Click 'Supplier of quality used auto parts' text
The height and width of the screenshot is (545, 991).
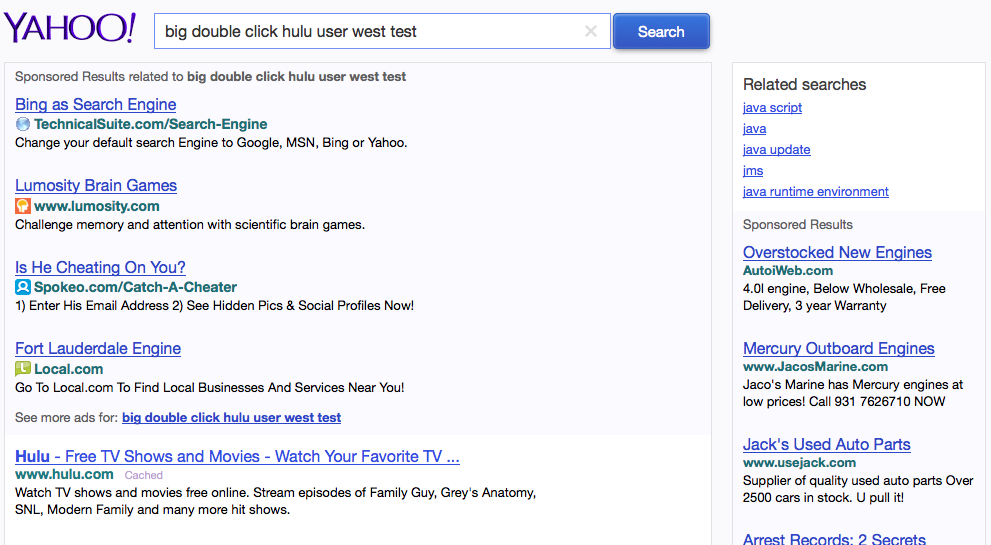tap(858, 489)
